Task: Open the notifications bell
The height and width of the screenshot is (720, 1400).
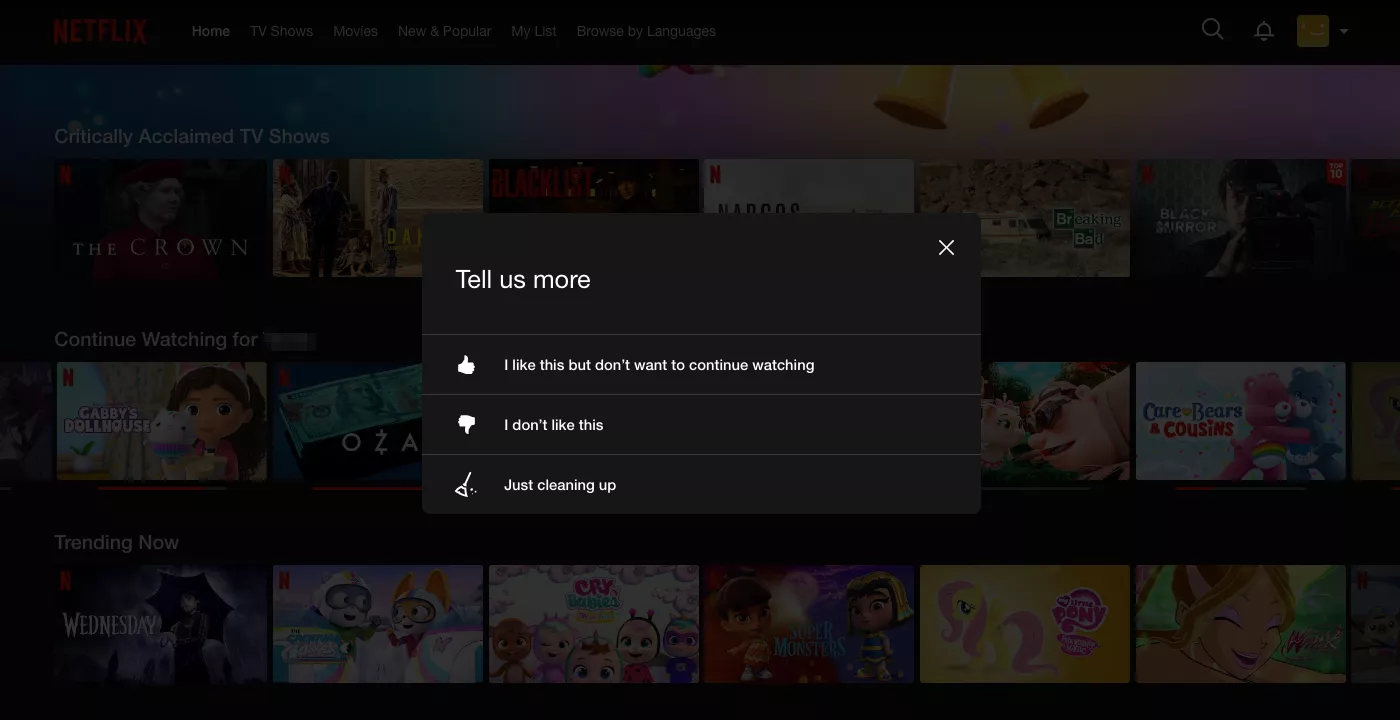Action: click(1264, 31)
